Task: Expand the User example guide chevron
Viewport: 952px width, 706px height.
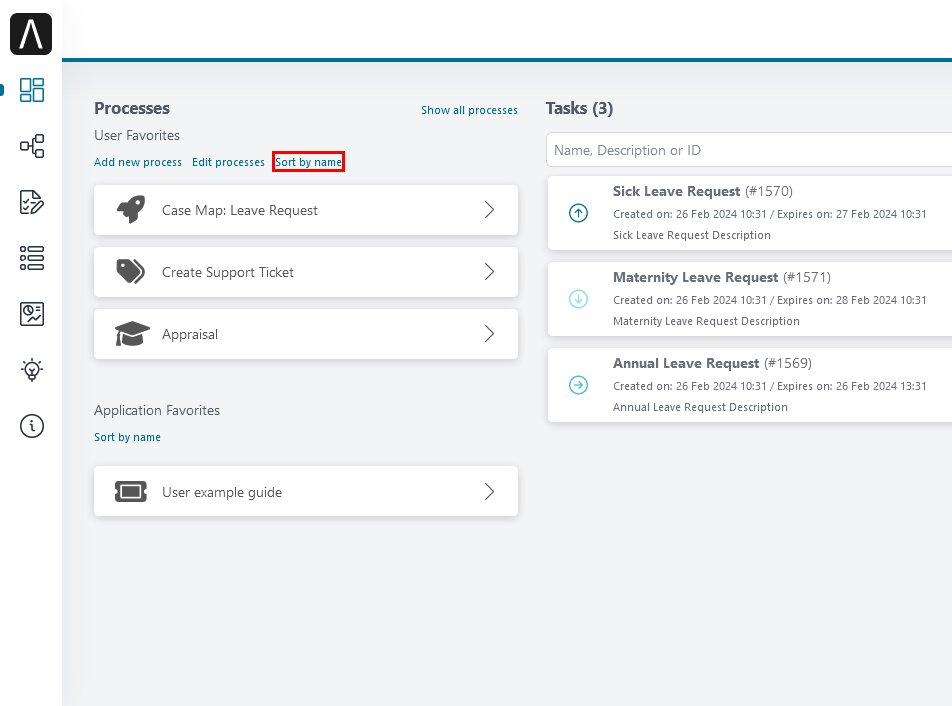Action: point(489,491)
